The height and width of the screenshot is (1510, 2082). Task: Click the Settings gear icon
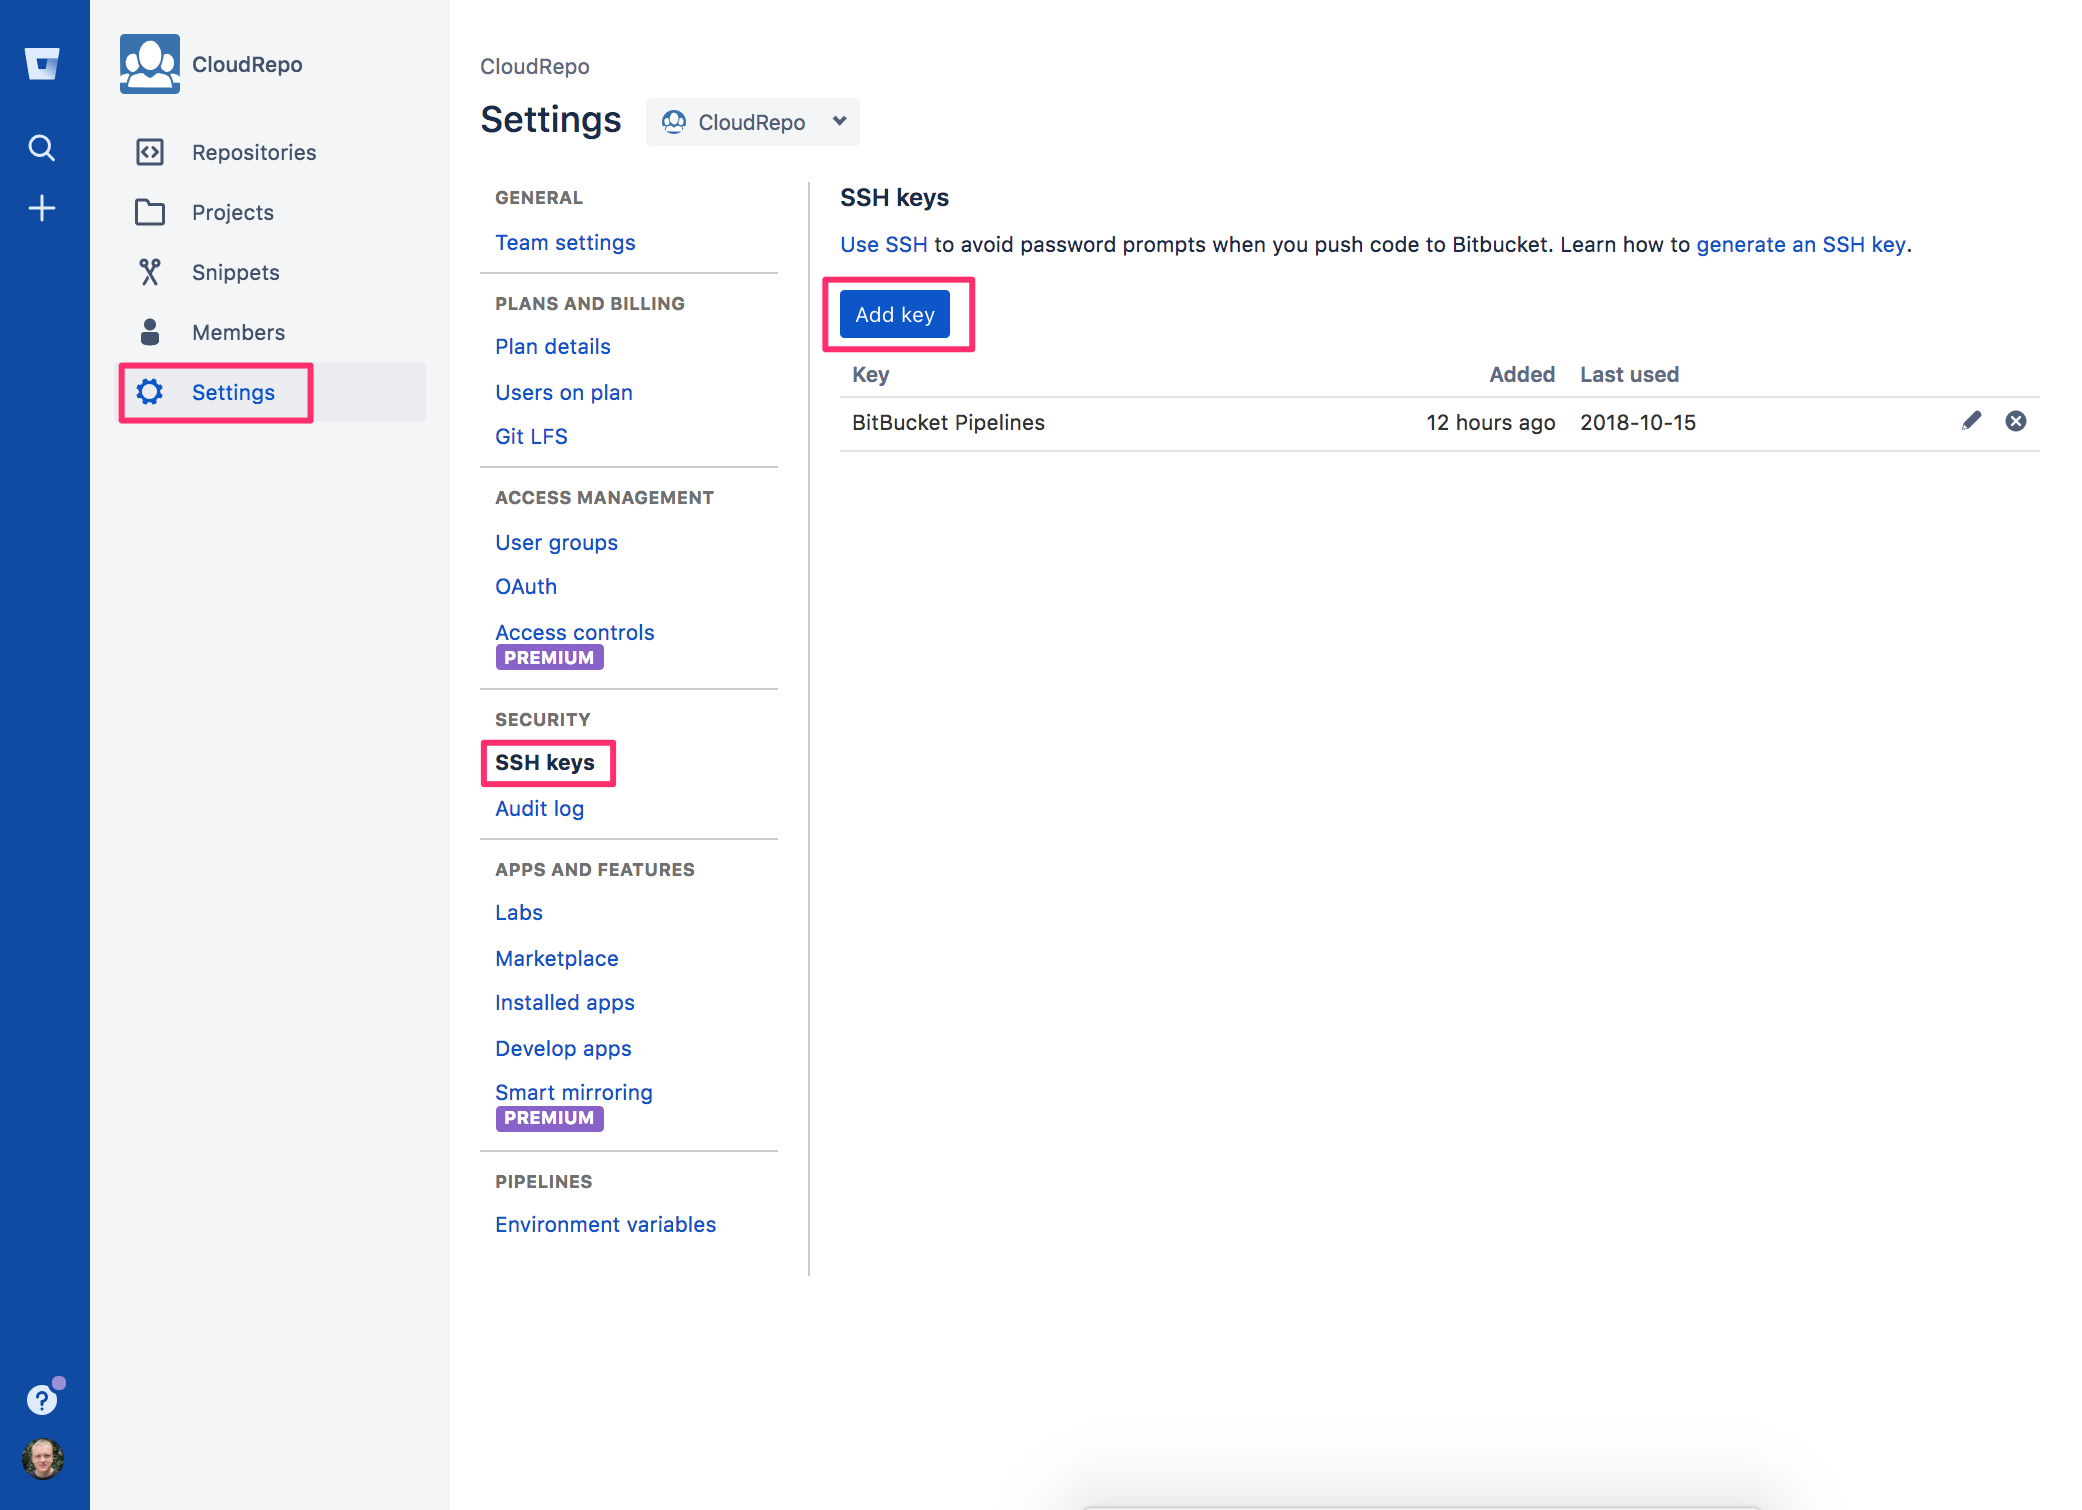(150, 392)
